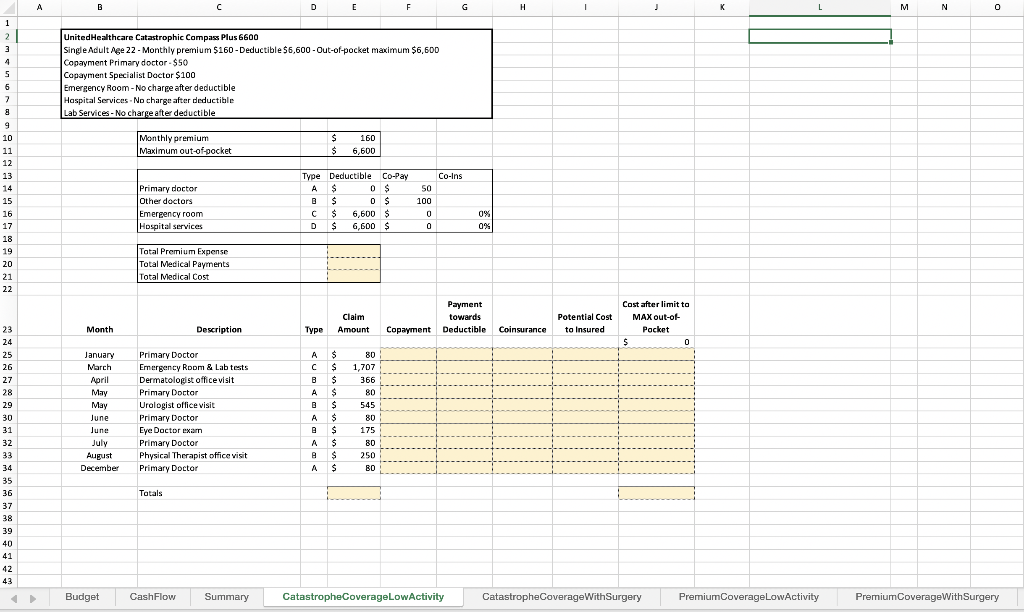Click the 'Totals' label cell
The width and height of the screenshot is (1024, 612).
click(219, 493)
